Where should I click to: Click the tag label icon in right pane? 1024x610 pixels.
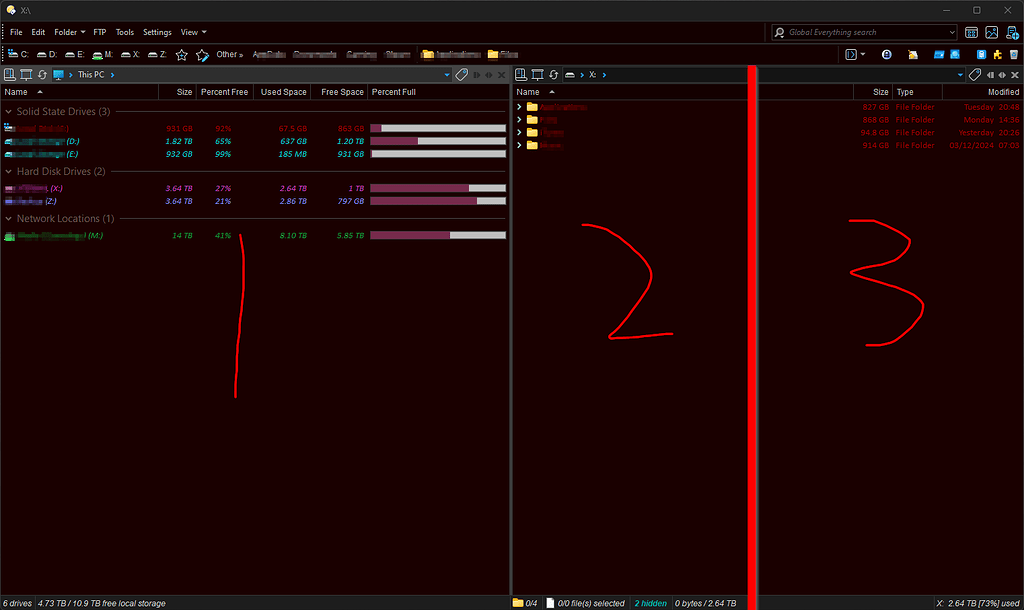(x=975, y=75)
